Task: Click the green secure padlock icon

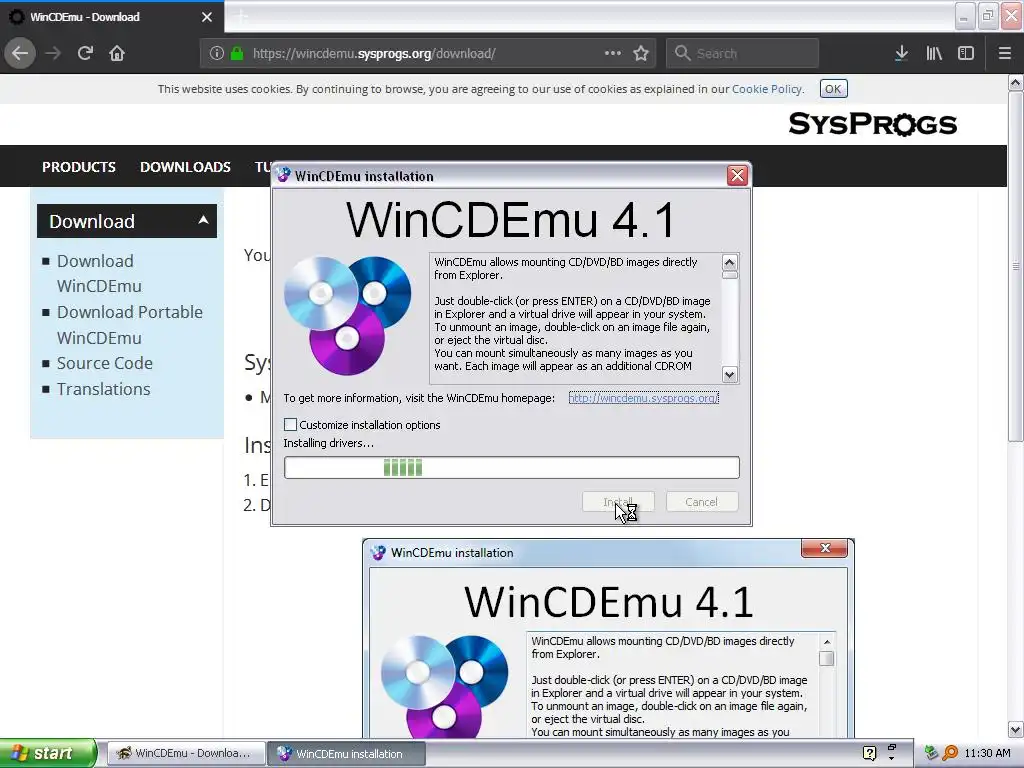Action: (237, 54)
